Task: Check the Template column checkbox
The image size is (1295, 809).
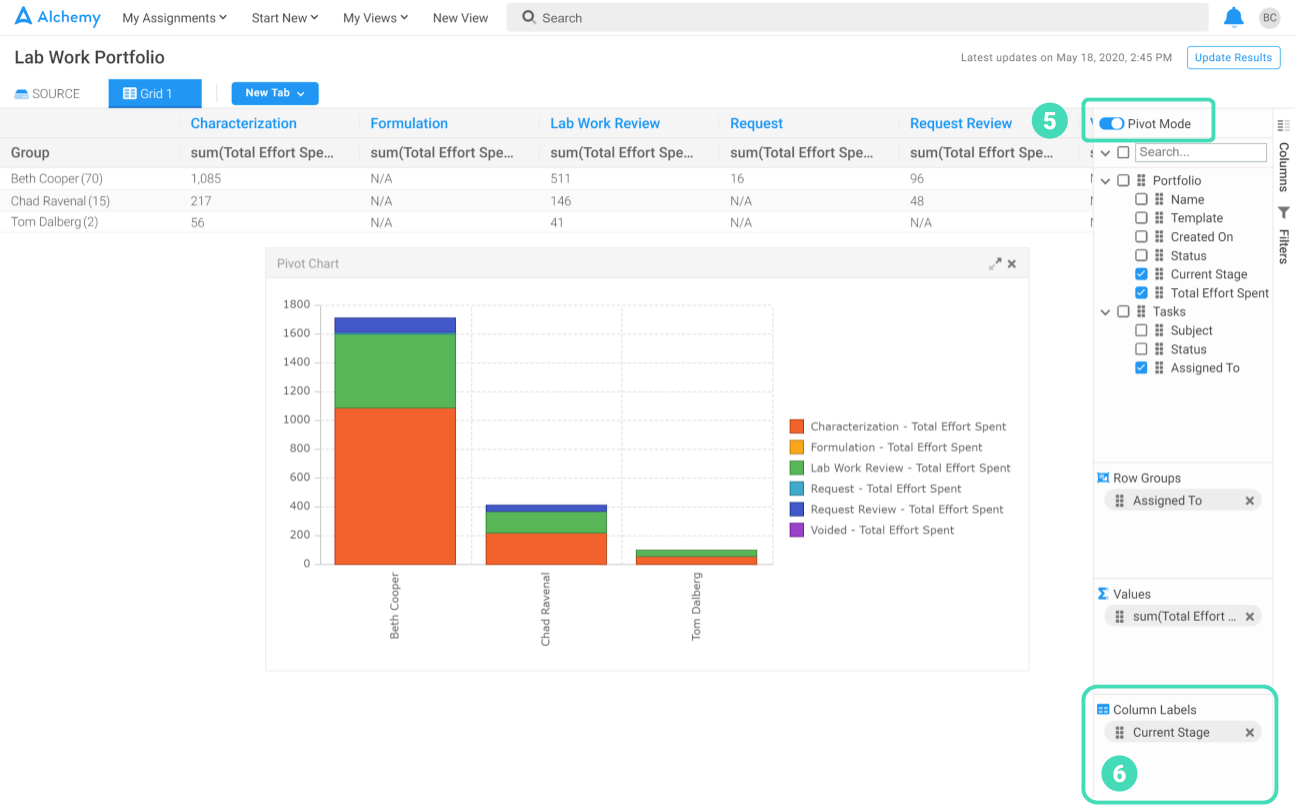Action: [1141, 218]
